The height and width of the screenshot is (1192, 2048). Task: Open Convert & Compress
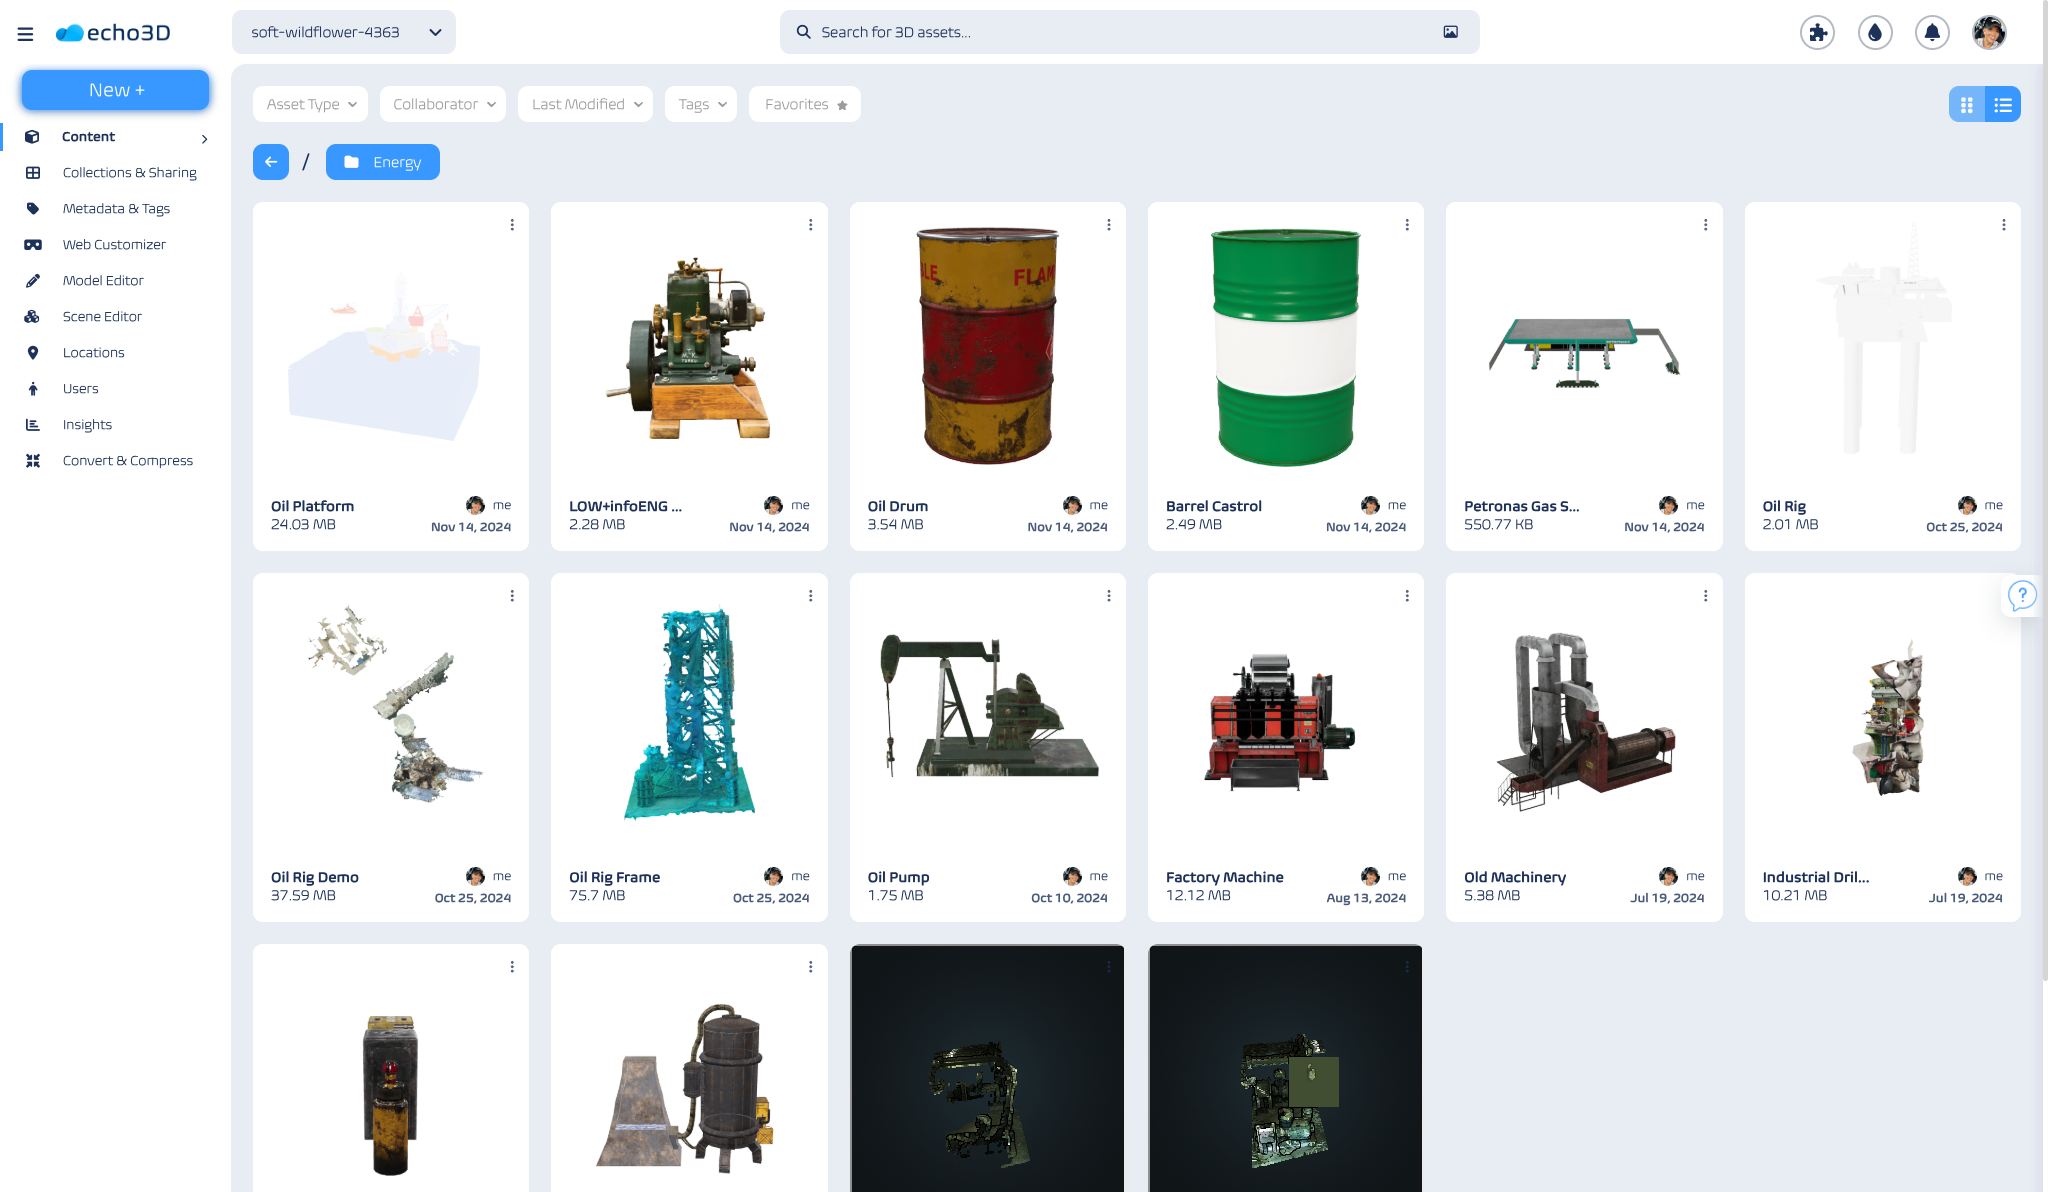[x=127, y=460]
